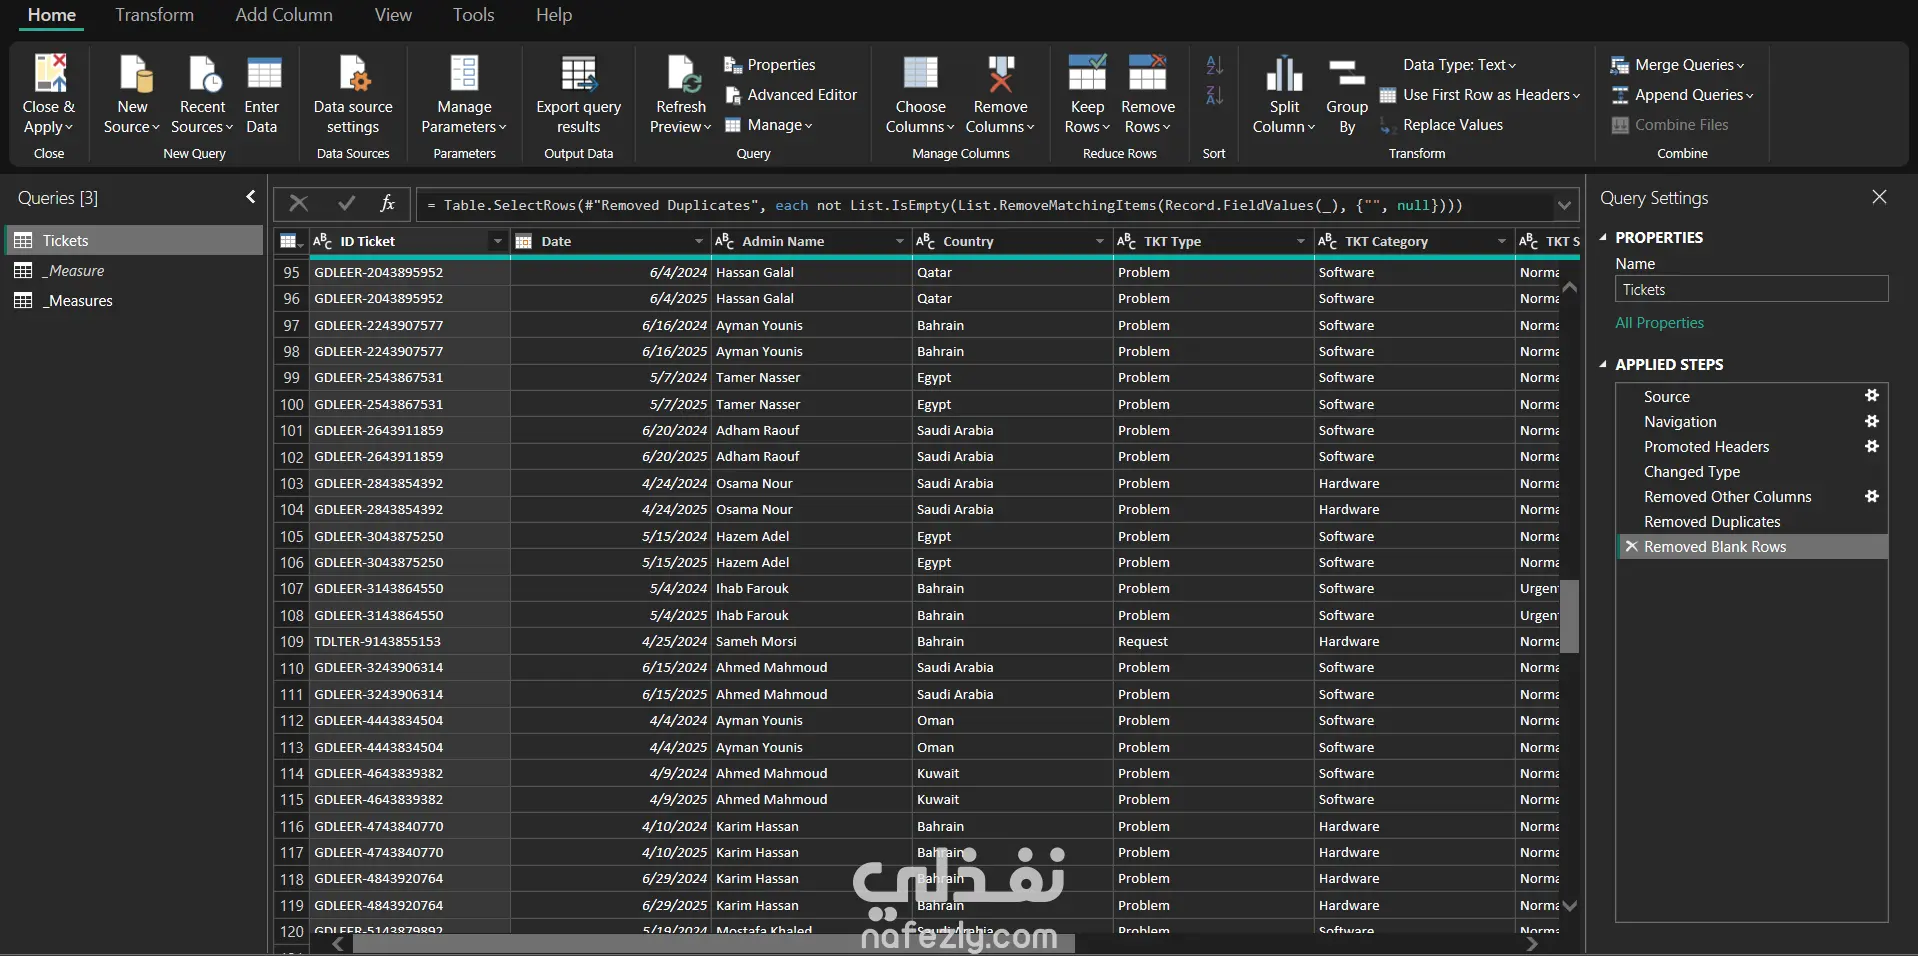Sort column ascending

pyautogui.click(x=1214, y=65)
